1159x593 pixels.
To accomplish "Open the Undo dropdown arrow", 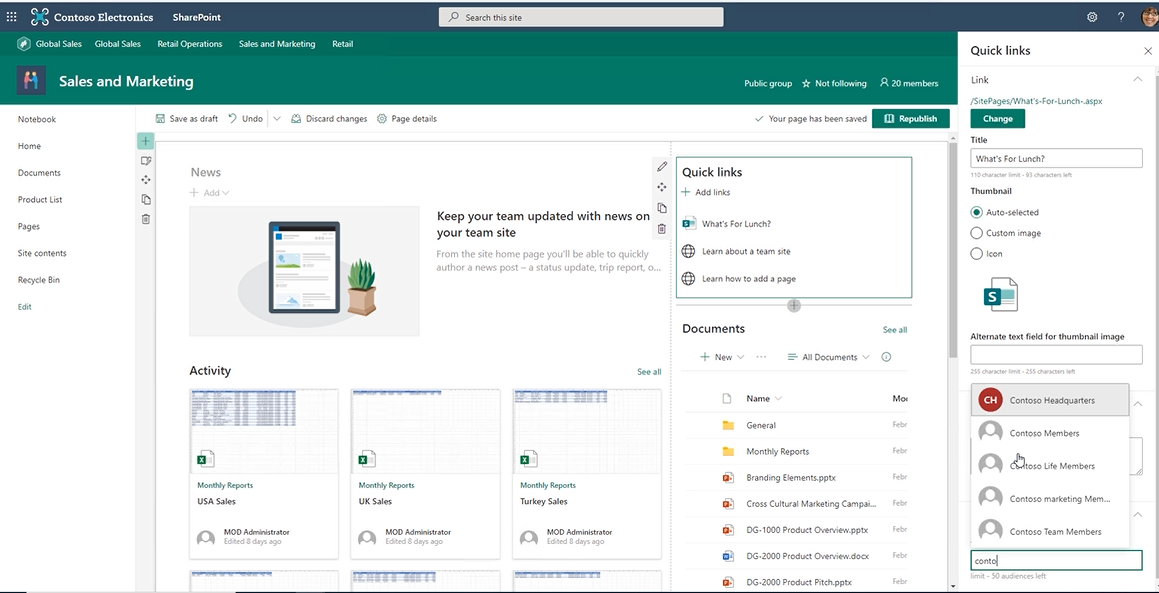I will [276, 118].
